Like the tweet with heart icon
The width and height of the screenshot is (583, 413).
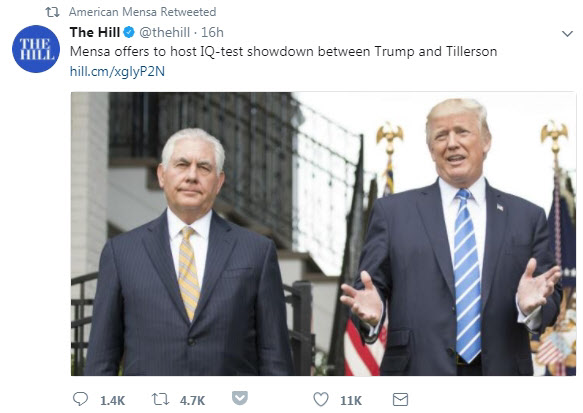321,400
